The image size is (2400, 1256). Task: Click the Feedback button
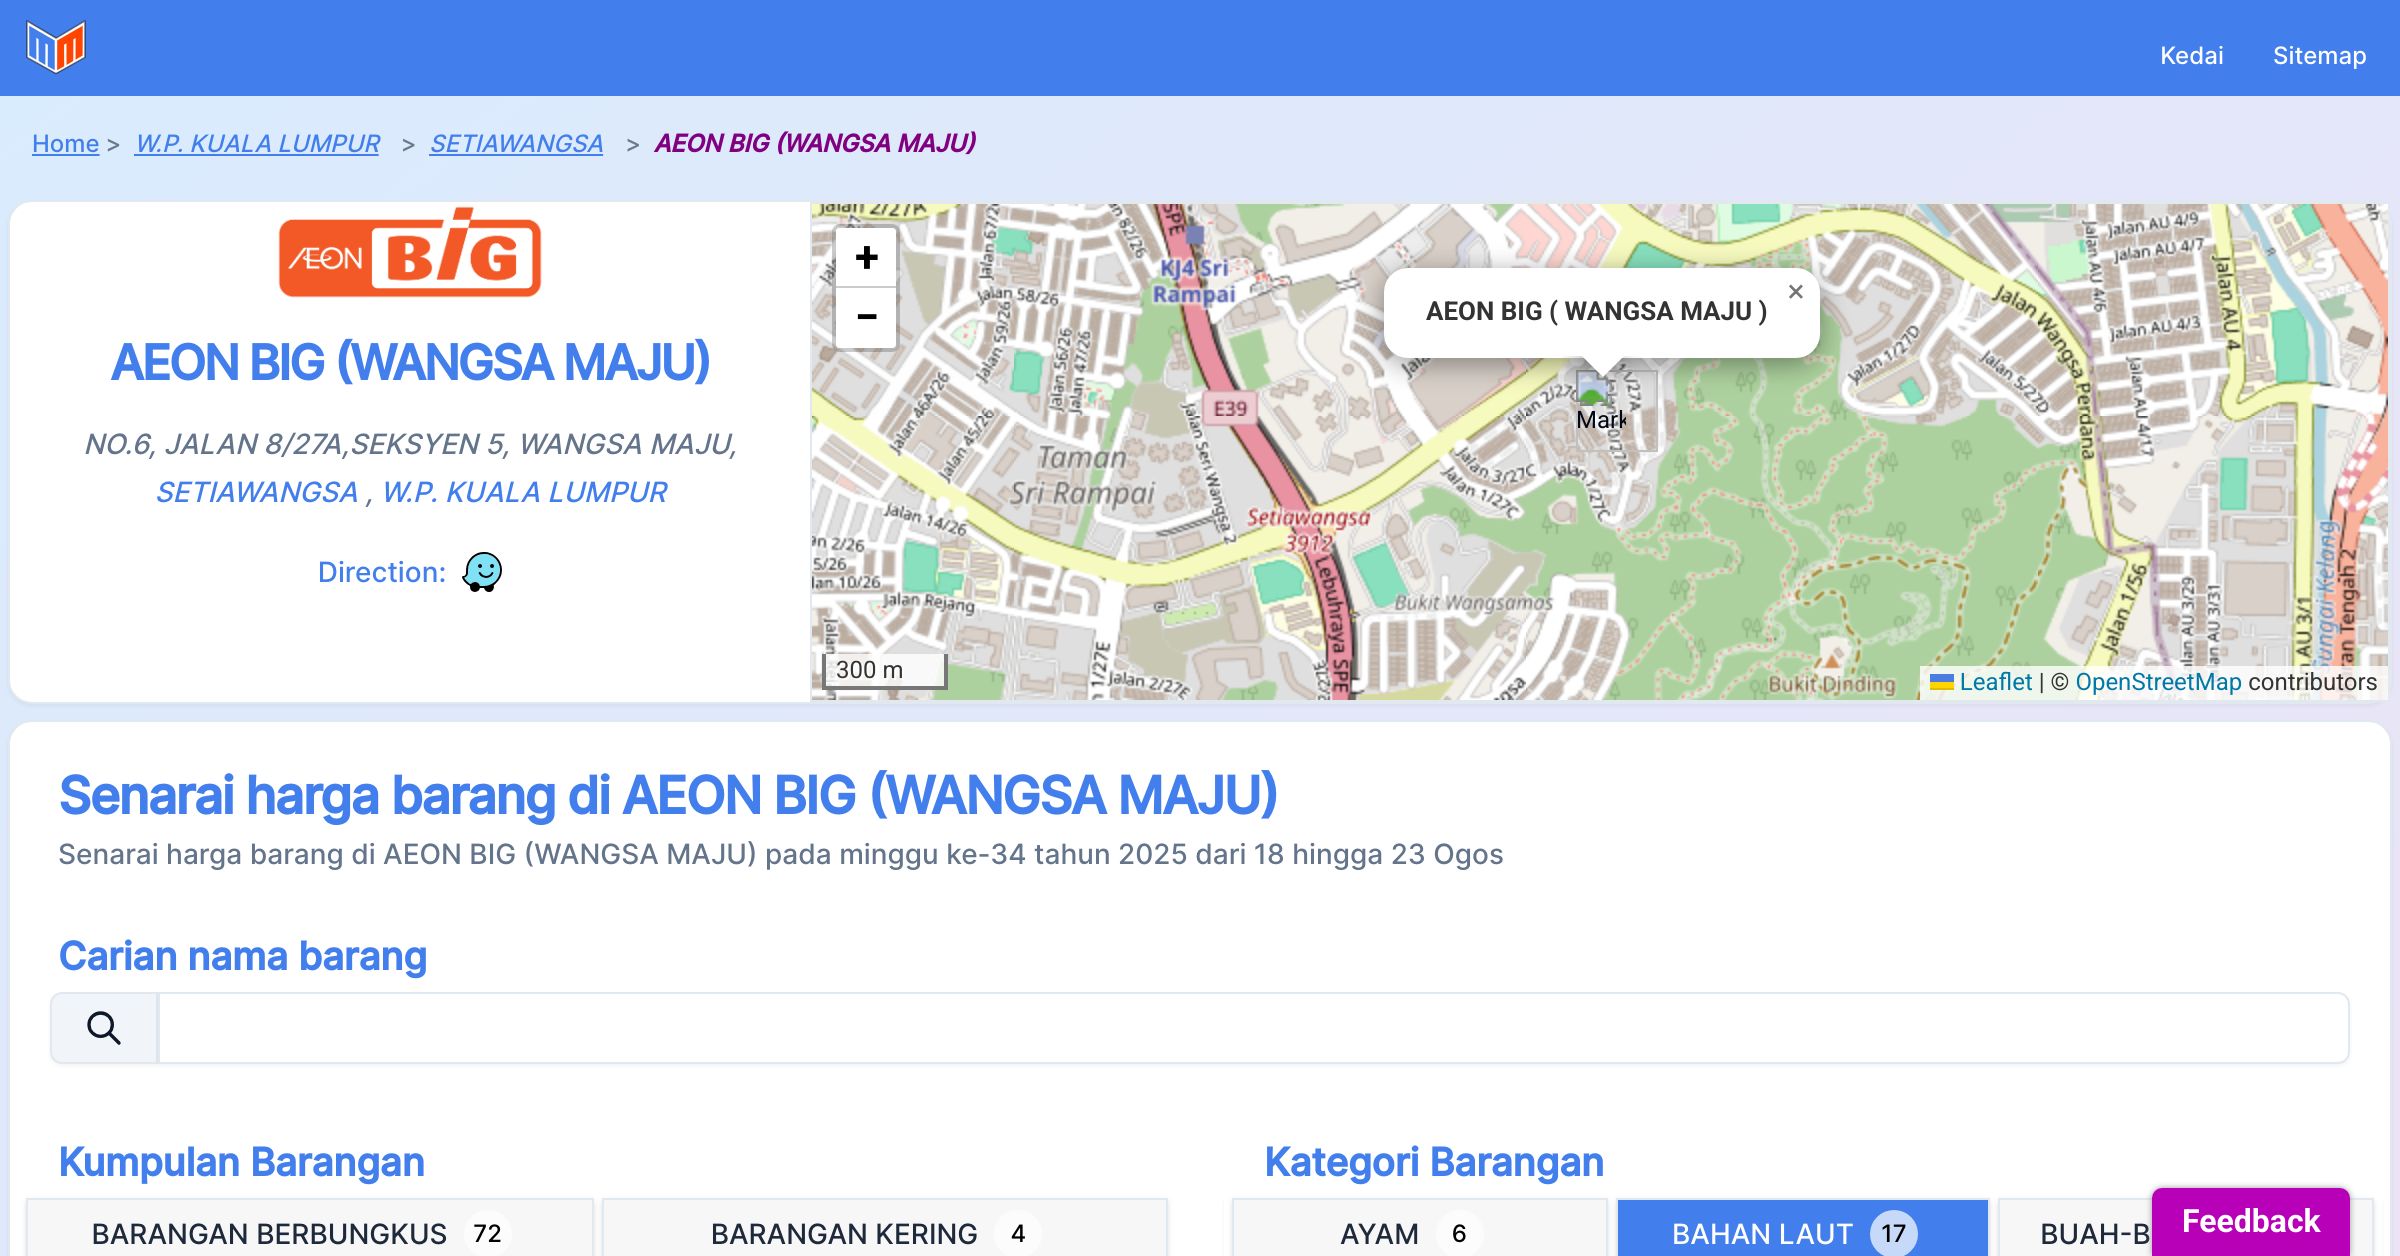click(2250, 1220)
